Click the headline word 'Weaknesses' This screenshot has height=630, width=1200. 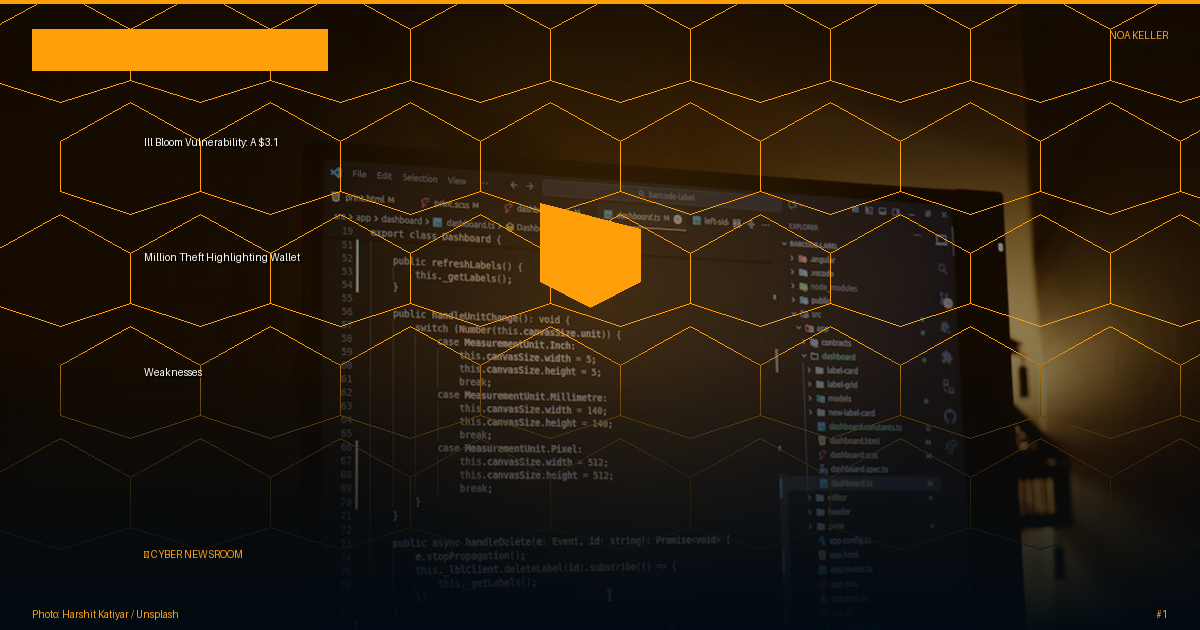click(173, 372)
